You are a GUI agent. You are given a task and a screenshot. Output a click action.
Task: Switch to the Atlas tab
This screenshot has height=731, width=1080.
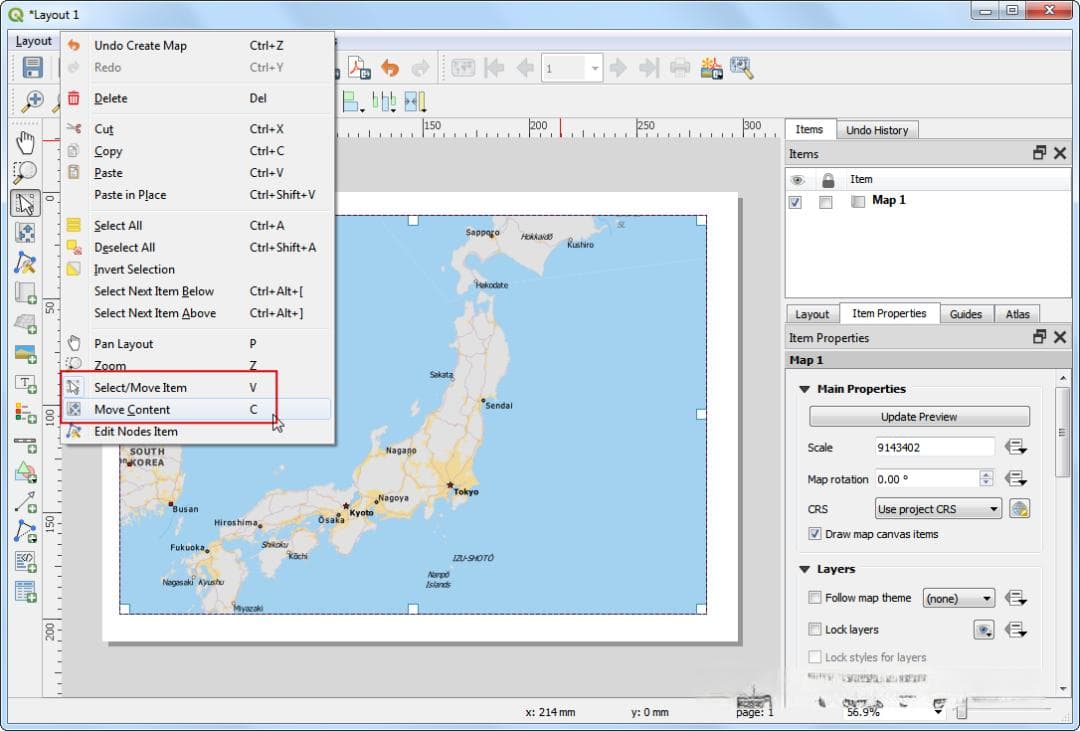tap(1017, 314)
